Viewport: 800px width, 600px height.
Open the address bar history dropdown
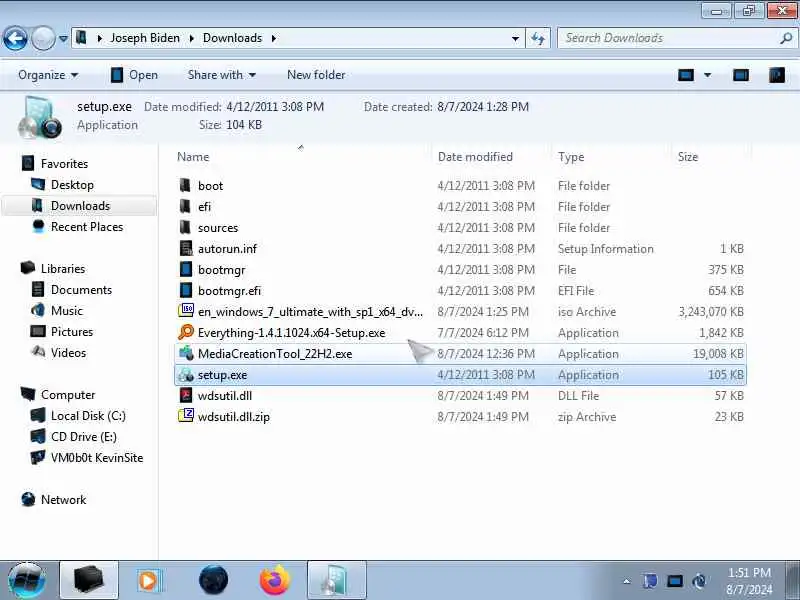pyautogui.click(x=515, y=38)
